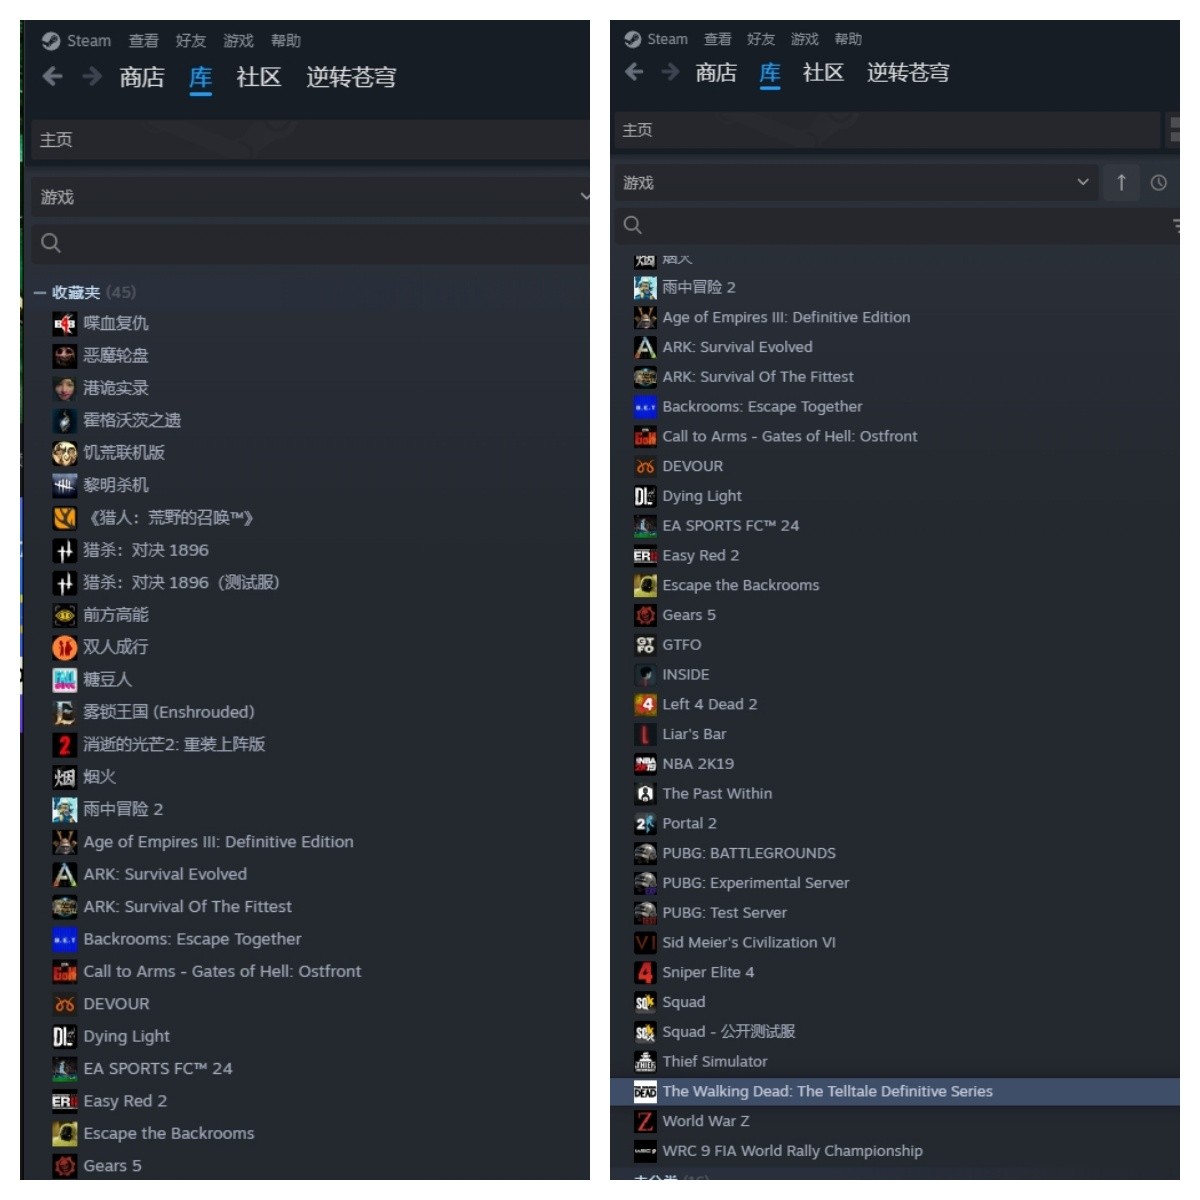Click the search magnifier icon in left library
Image resolution: width=1200 pixels, height=1200 pixels.
[51, 242]
